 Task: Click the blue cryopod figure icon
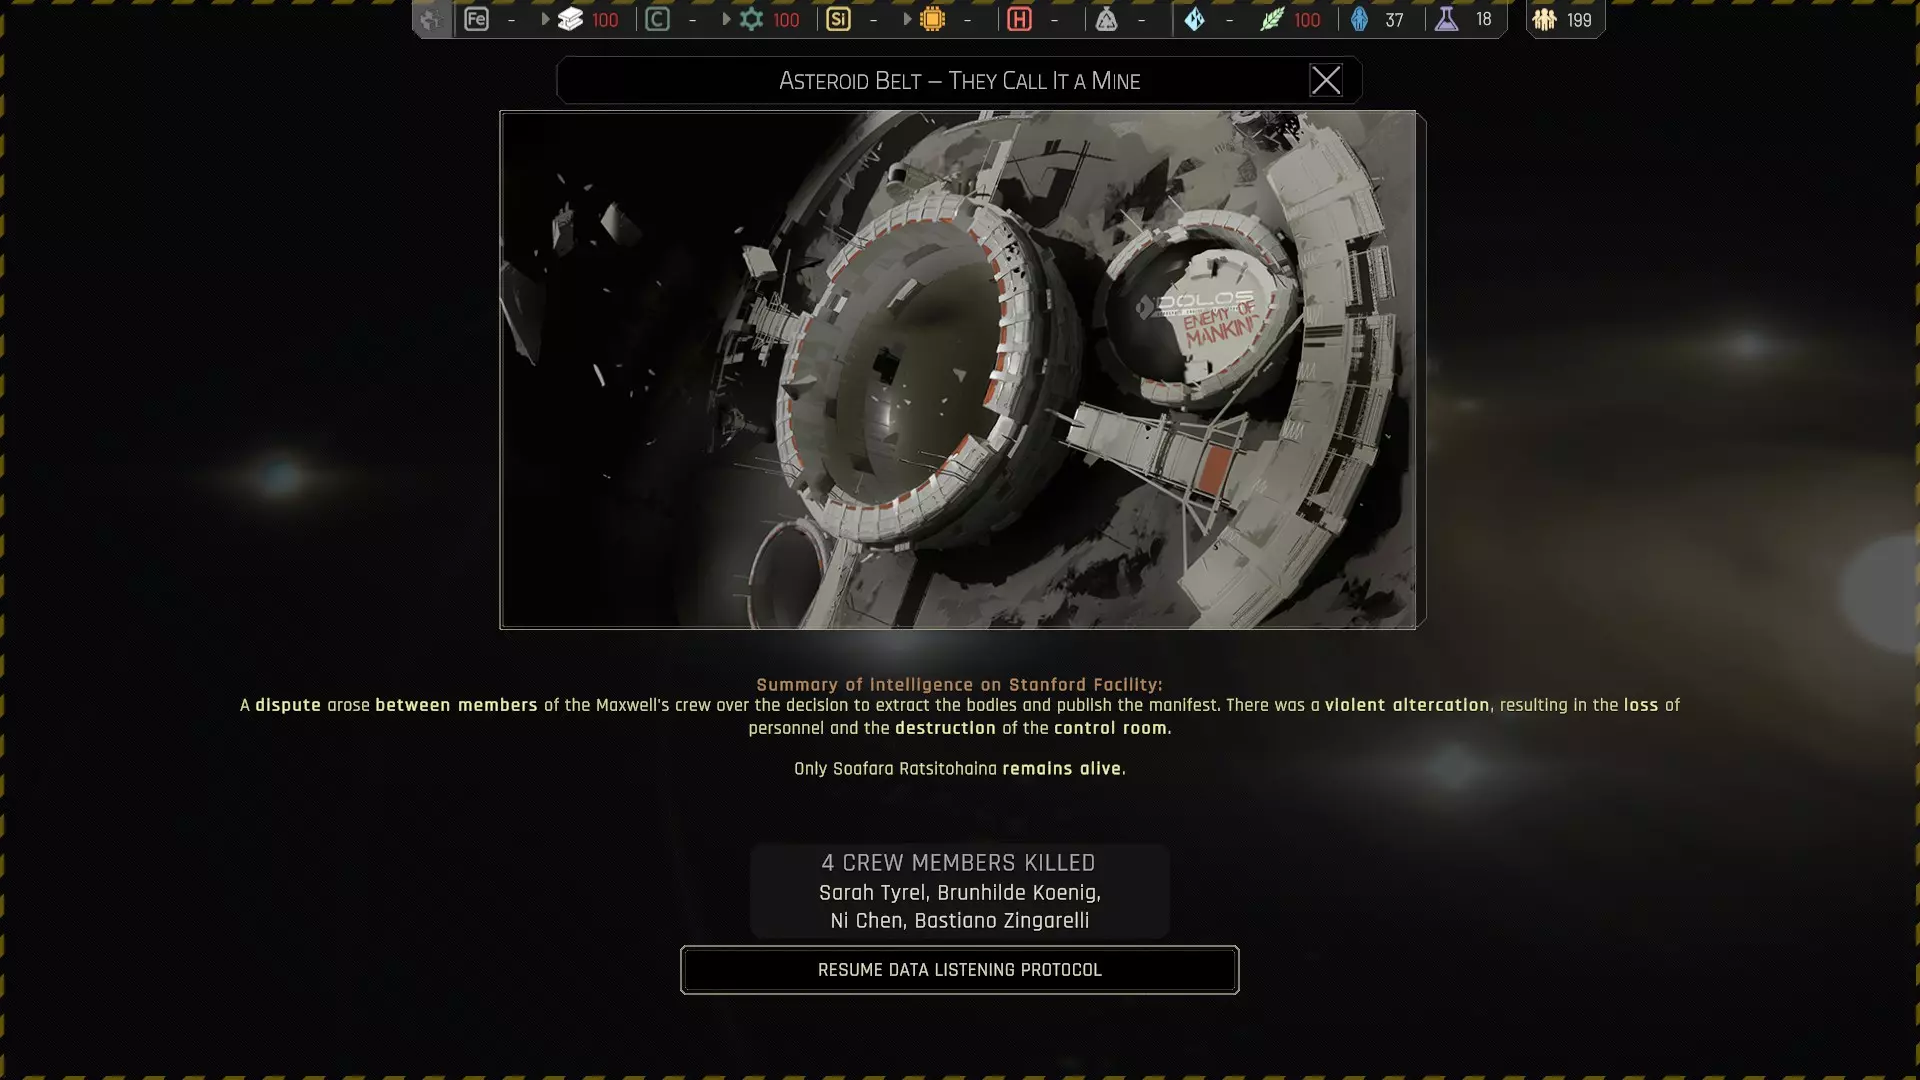click(1359, 19)
